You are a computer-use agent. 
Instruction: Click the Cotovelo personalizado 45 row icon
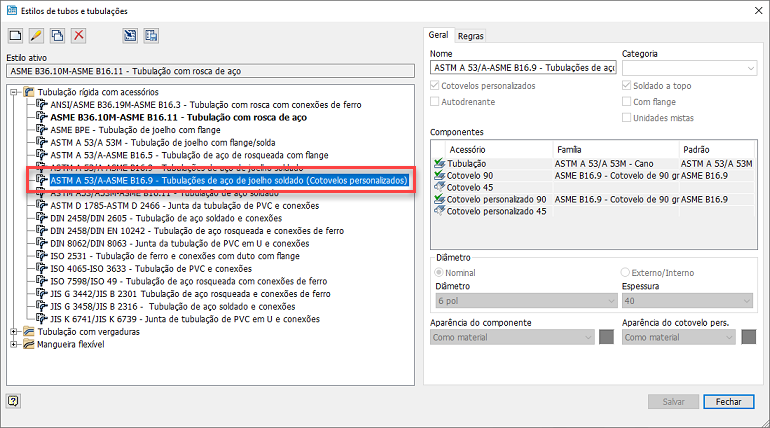tap(440, 211)
